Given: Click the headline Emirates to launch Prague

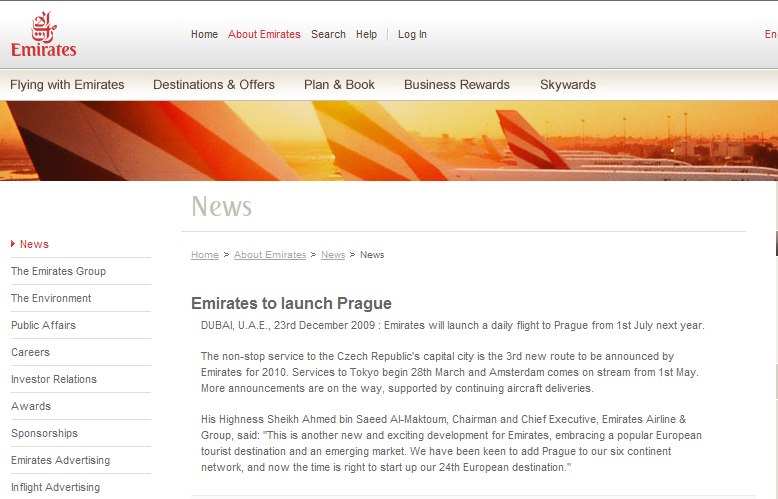Looking at the screenshot, I should pos(291,303).
